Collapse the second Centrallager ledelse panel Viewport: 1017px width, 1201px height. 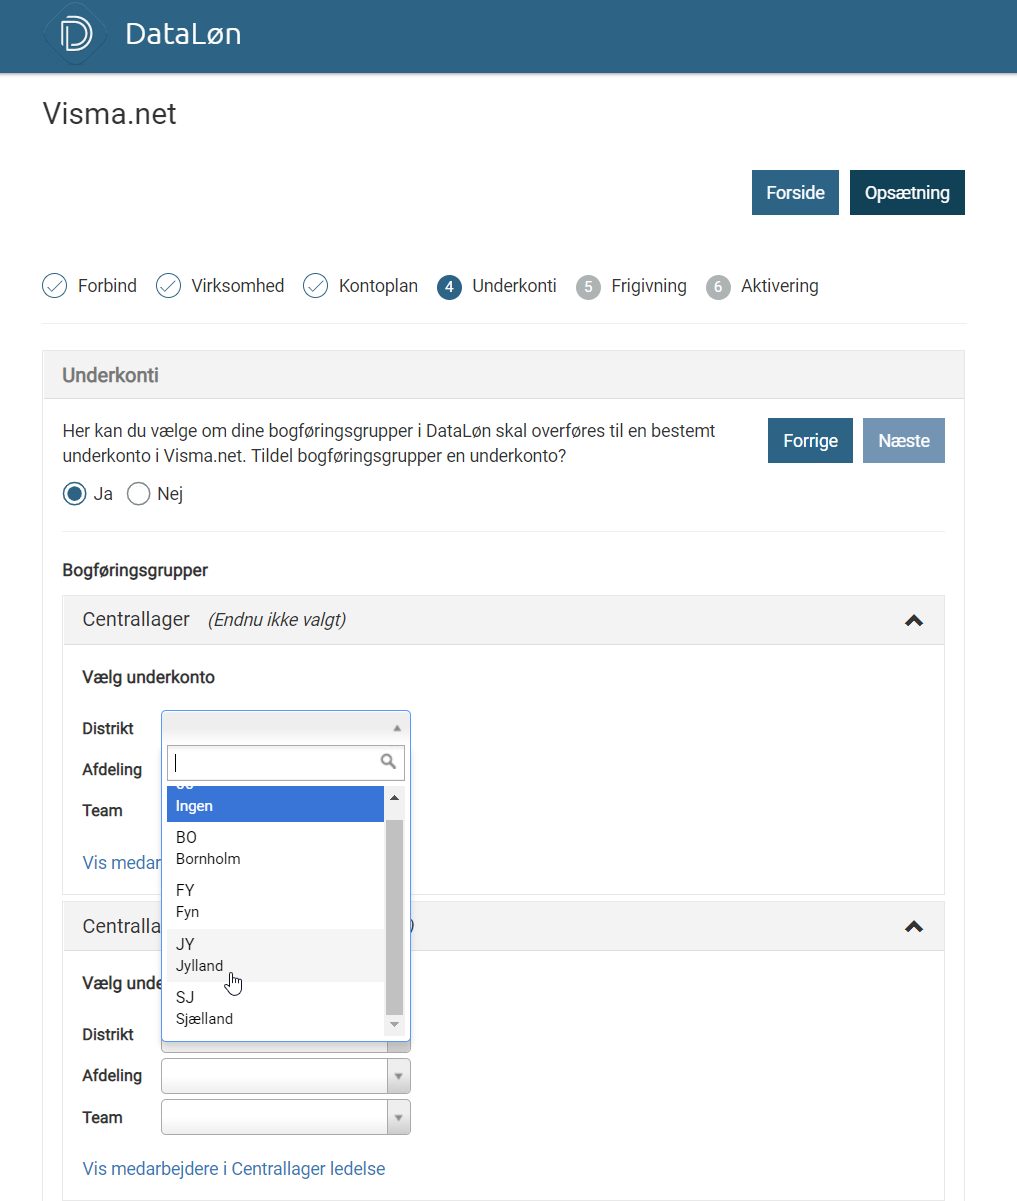[912, 926]
